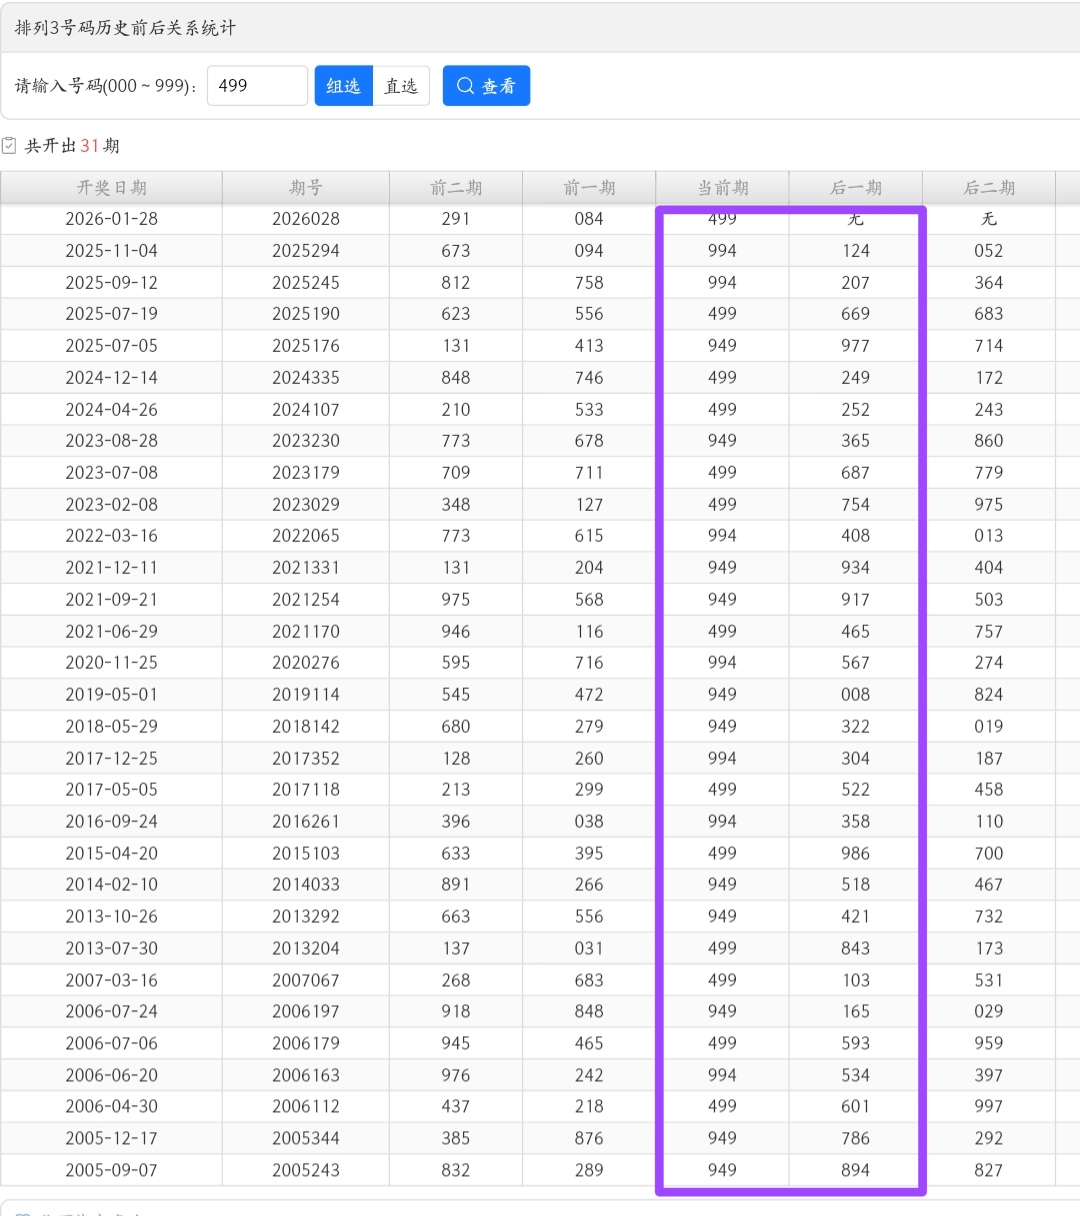Click the 前一期 column header

coord(589,188)
